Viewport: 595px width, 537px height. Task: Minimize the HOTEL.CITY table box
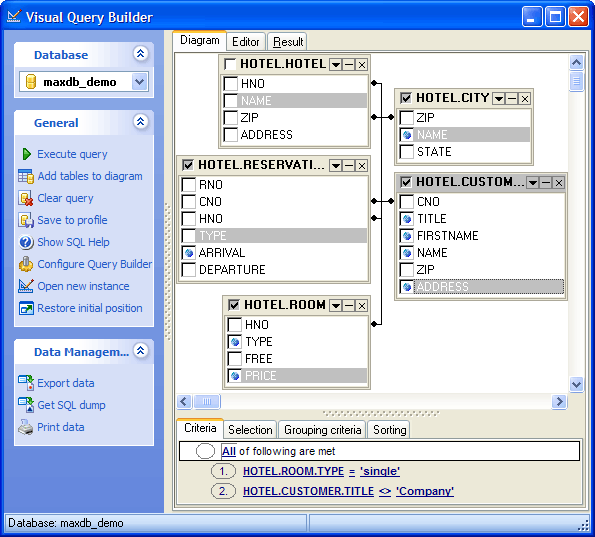[x=512, y=99]
